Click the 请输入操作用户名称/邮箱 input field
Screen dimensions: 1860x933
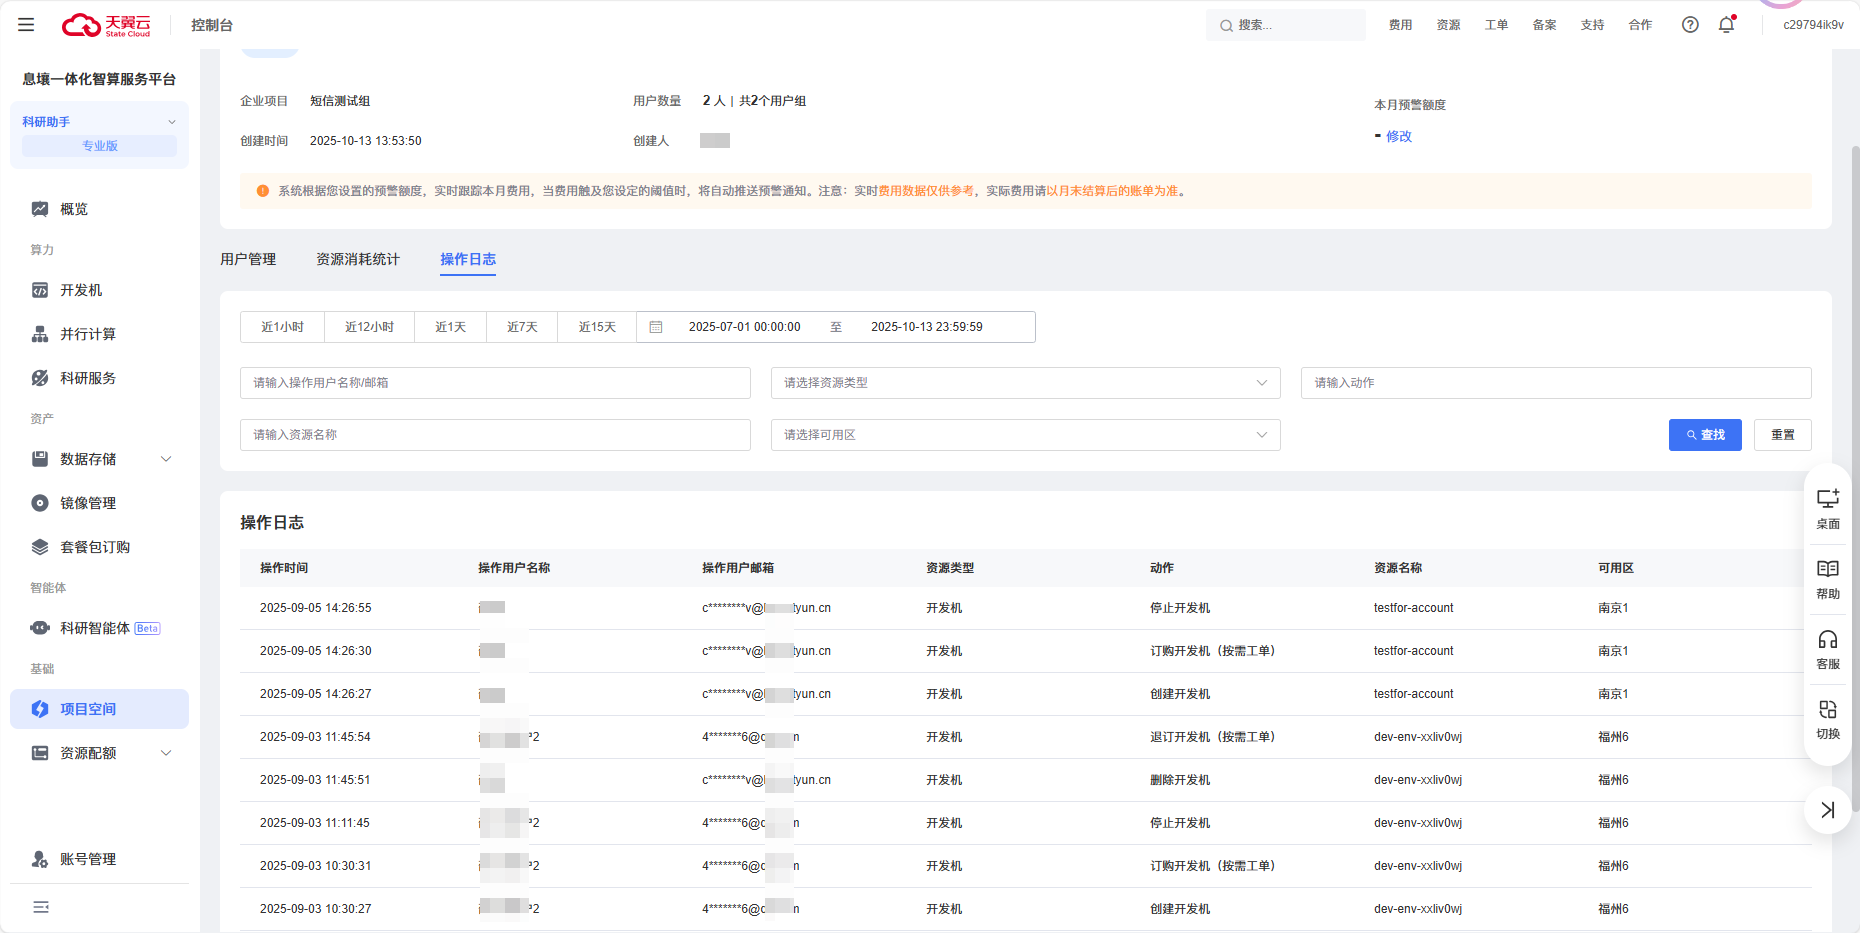click(495, 383)
